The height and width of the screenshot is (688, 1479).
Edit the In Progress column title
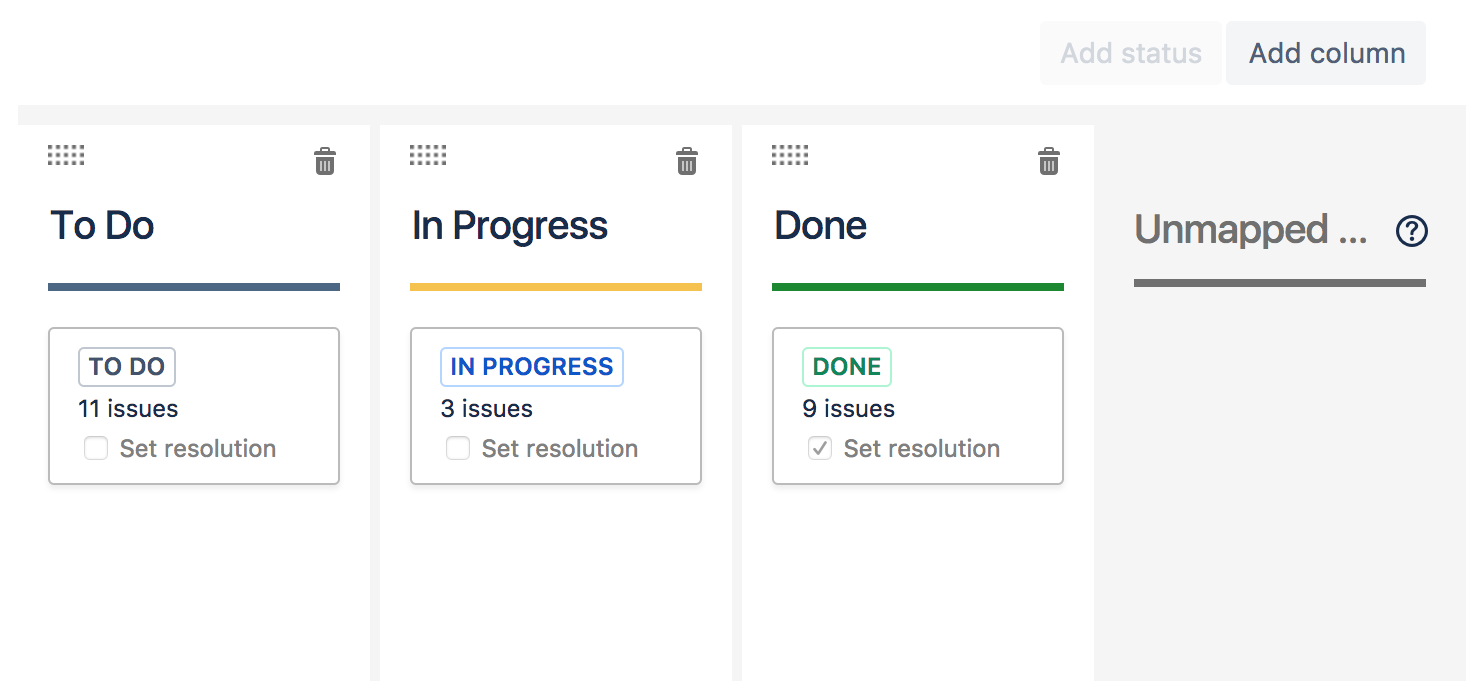pyautogui.click(x=510, y=226)
